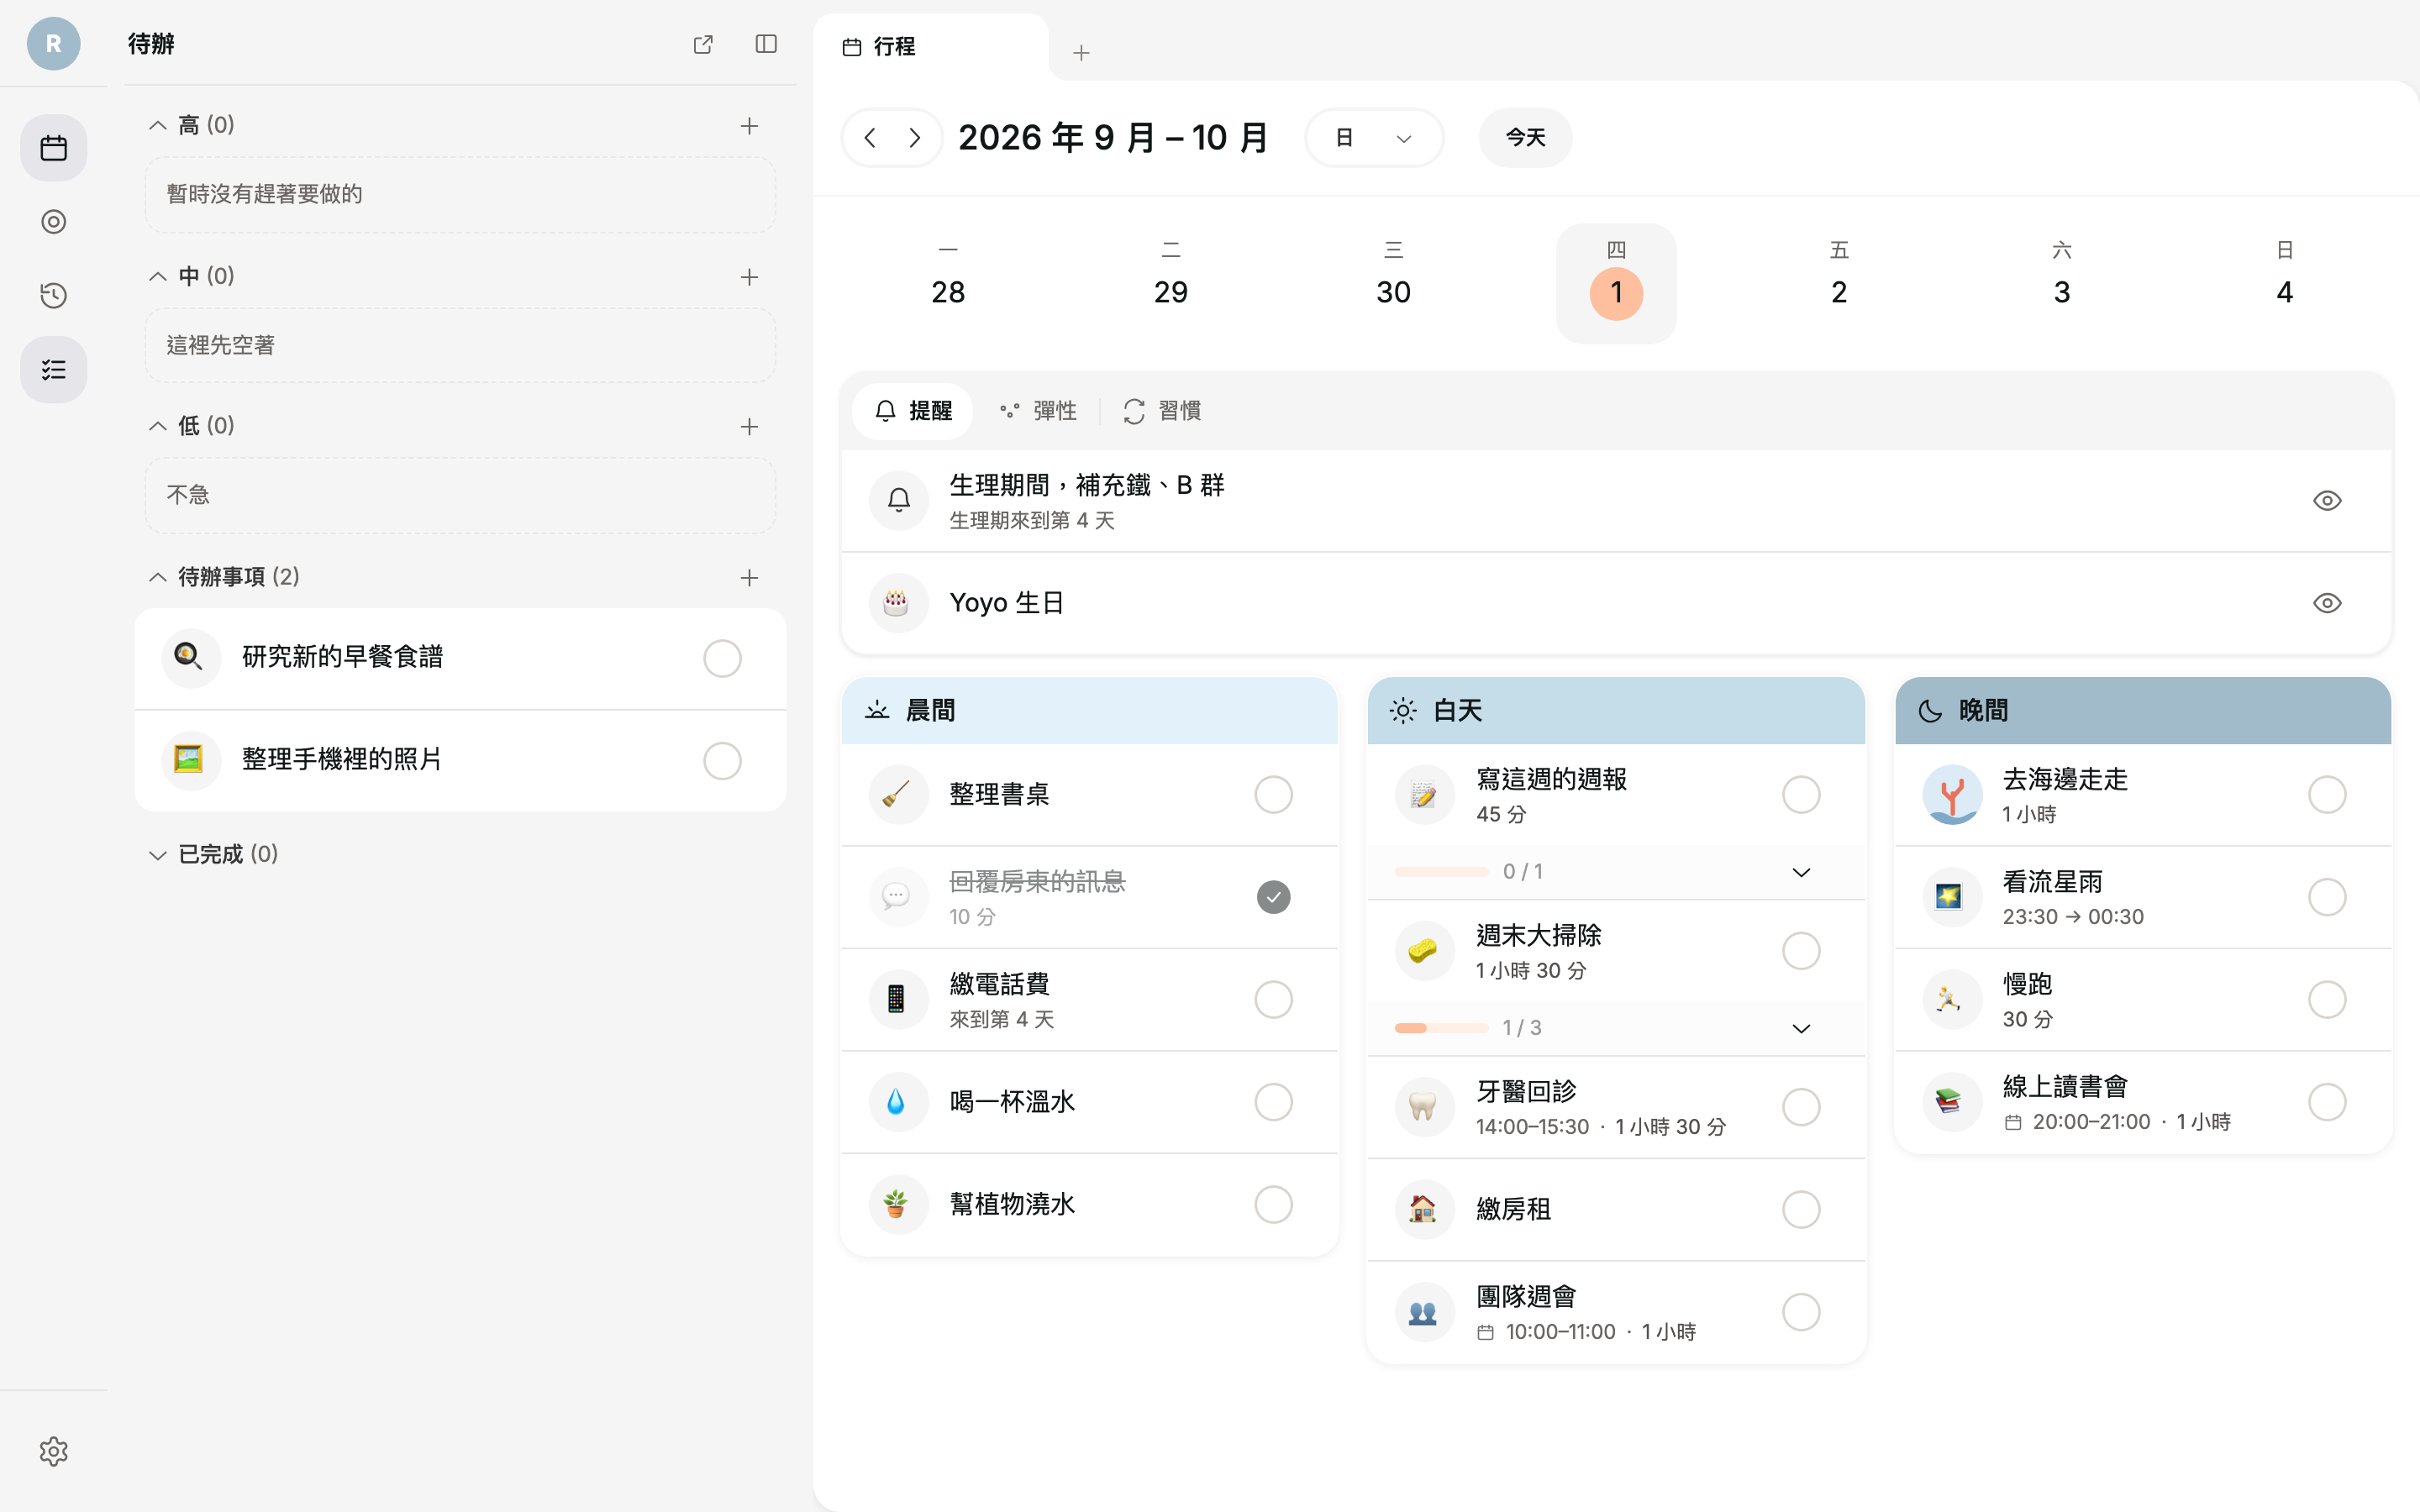Open the checklist icon in sidebar

(x=53, y=370)
